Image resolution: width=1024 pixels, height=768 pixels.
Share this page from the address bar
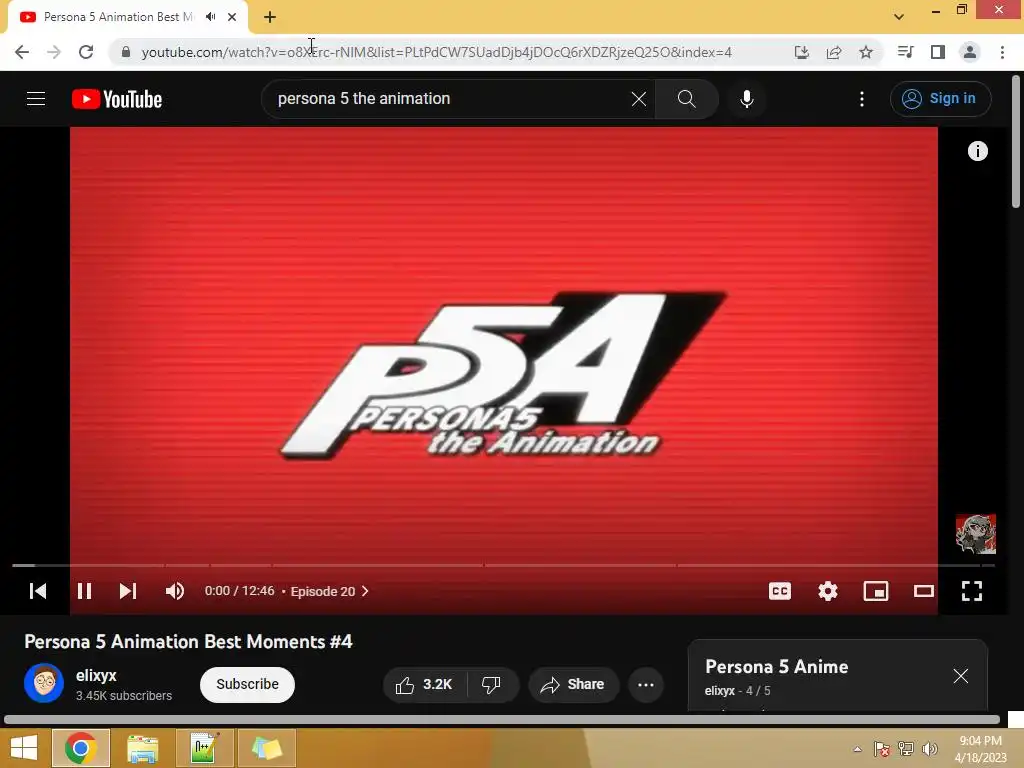tap(834, 52)
